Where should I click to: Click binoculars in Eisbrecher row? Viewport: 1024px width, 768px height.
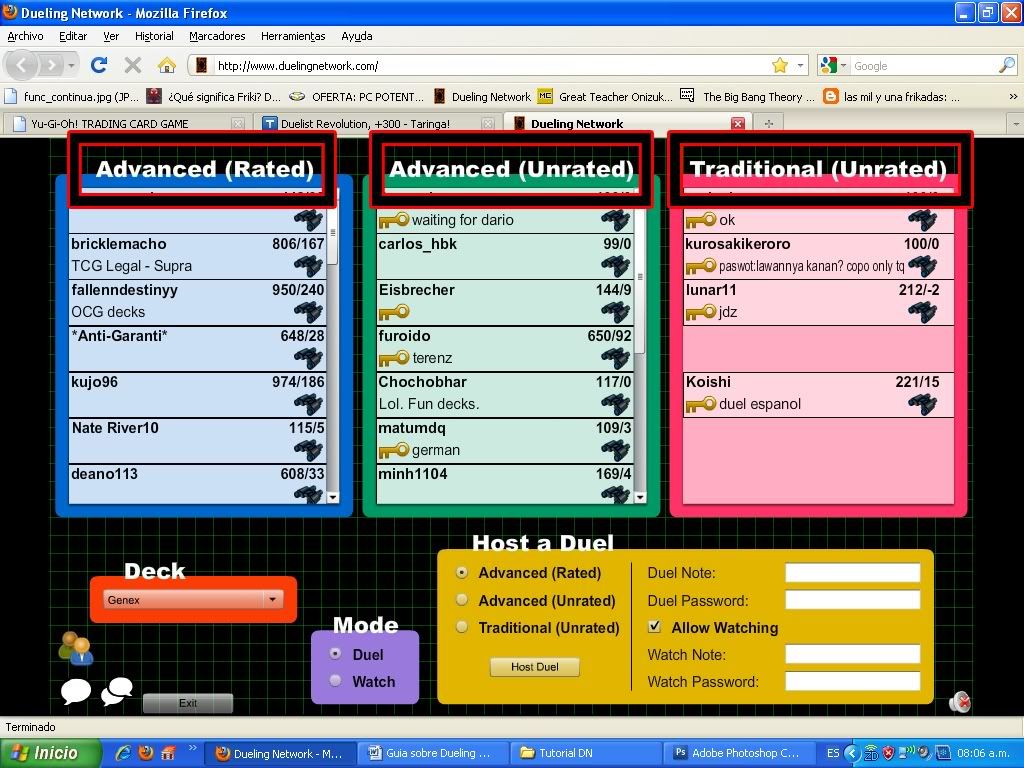tap(615, 312)
